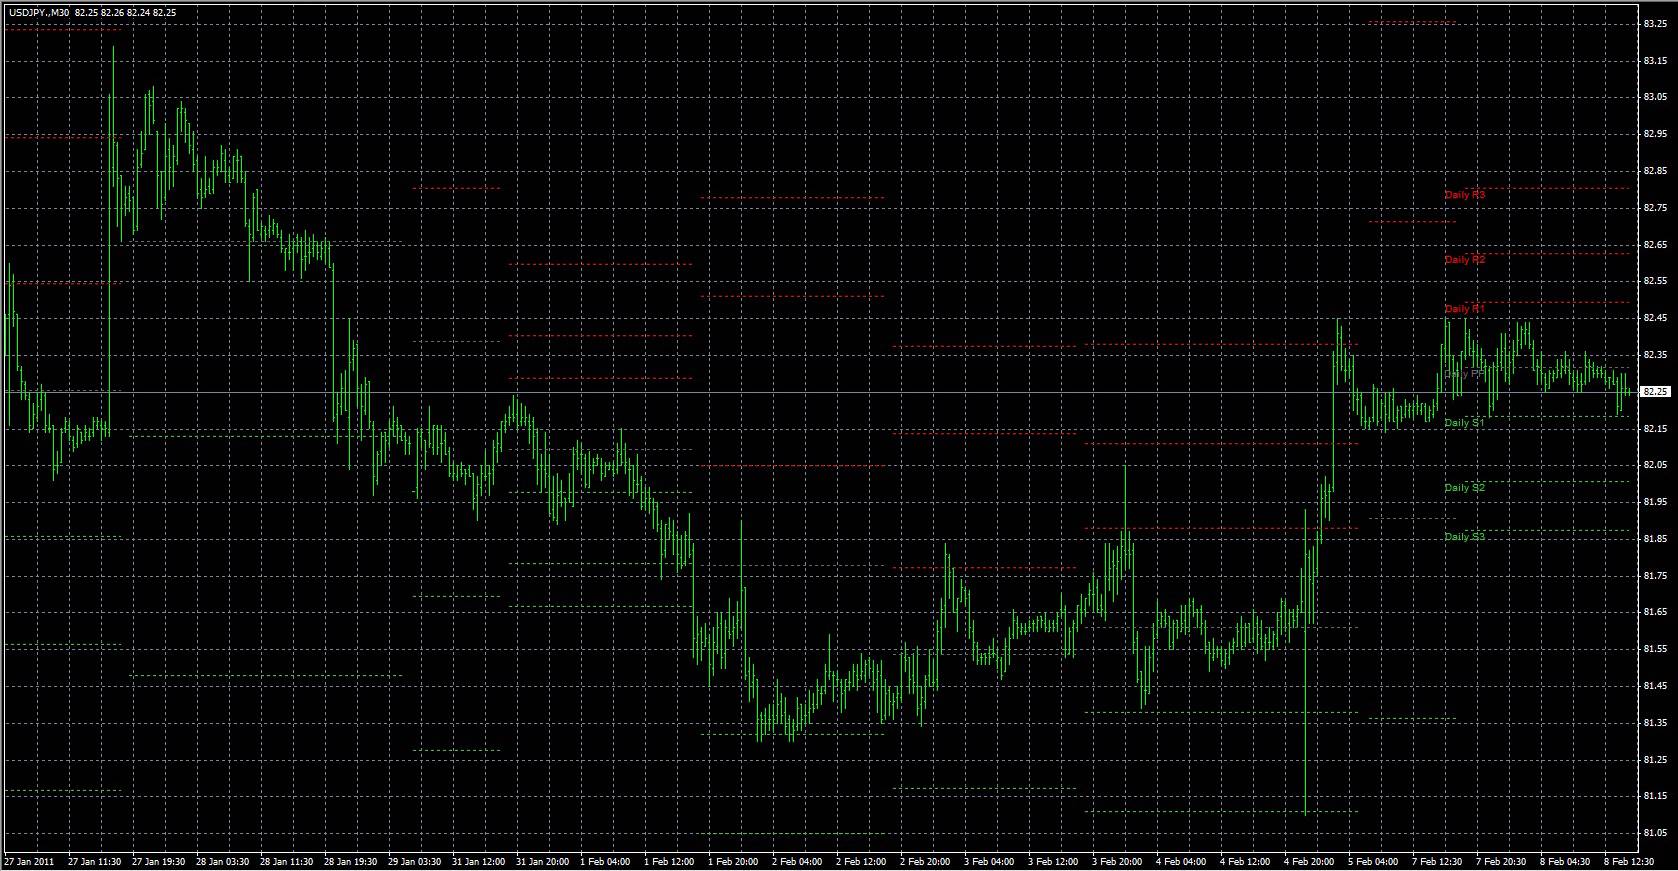
Task: Click the 83.05 price axis label
Action: click(x=1655, y=98)
